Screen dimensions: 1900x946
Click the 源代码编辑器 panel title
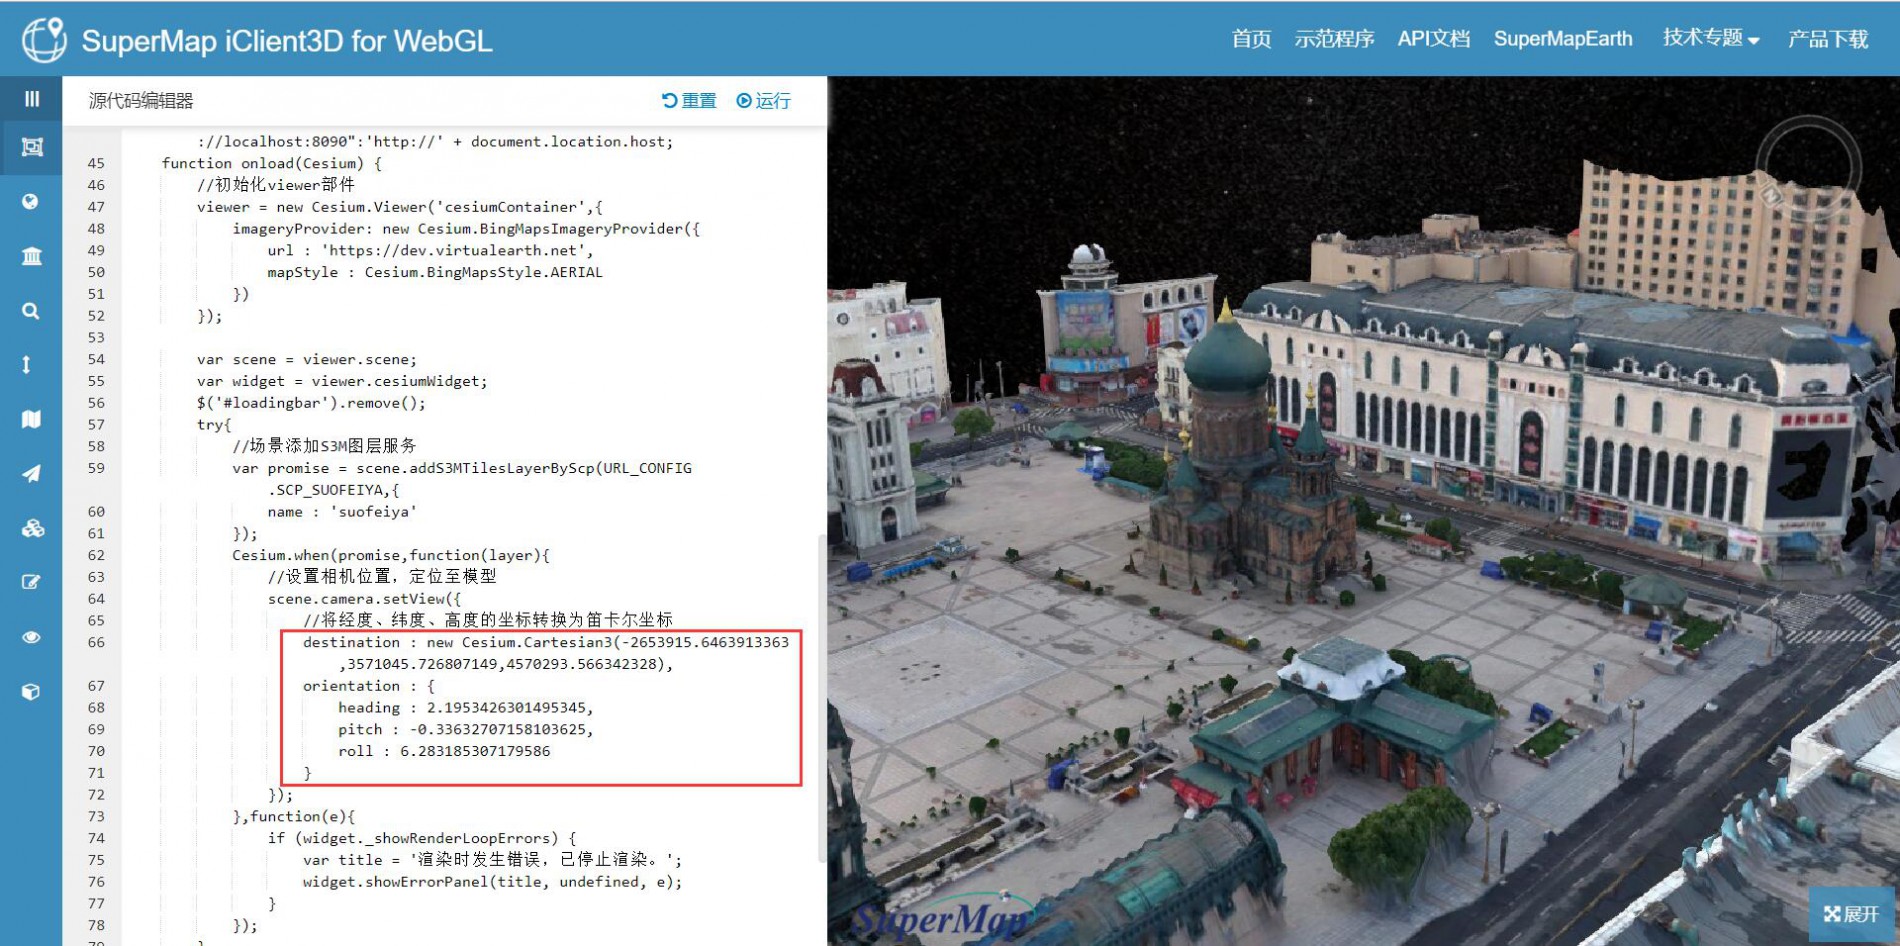141,101
